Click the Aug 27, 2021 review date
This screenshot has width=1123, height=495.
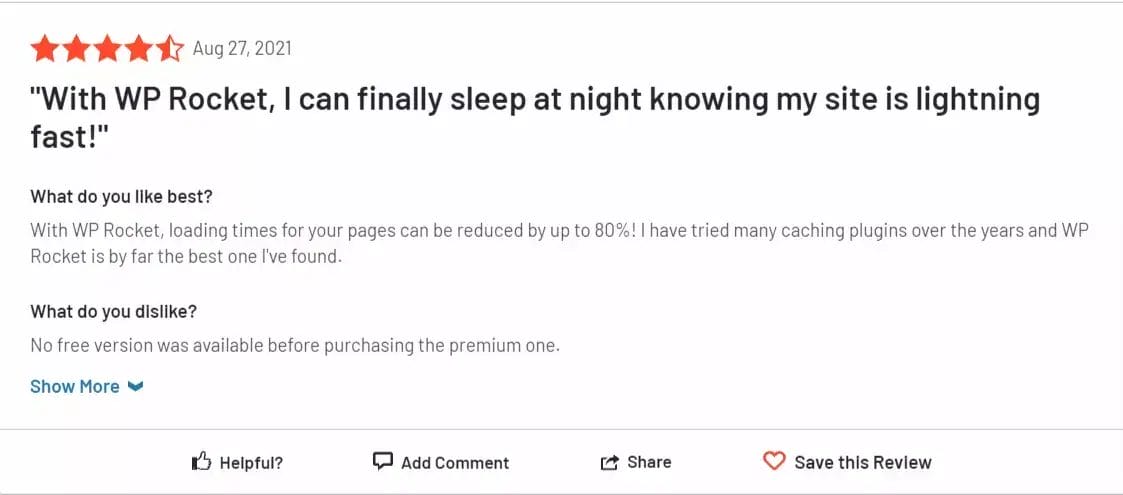[x=242, y=48]
